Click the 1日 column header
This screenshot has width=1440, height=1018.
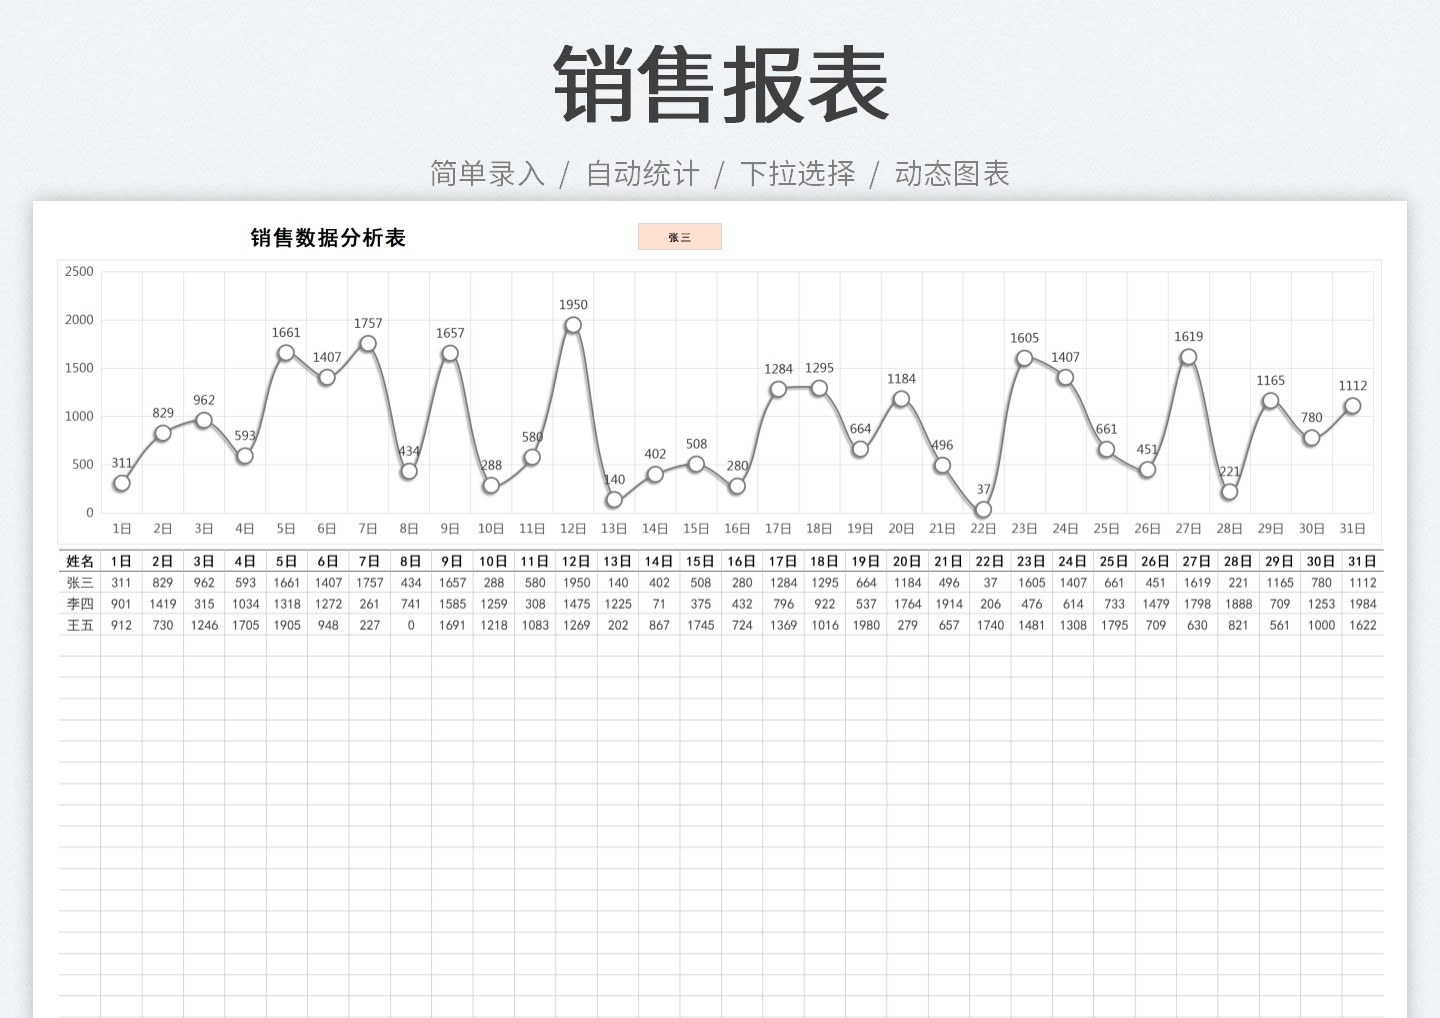122,560
